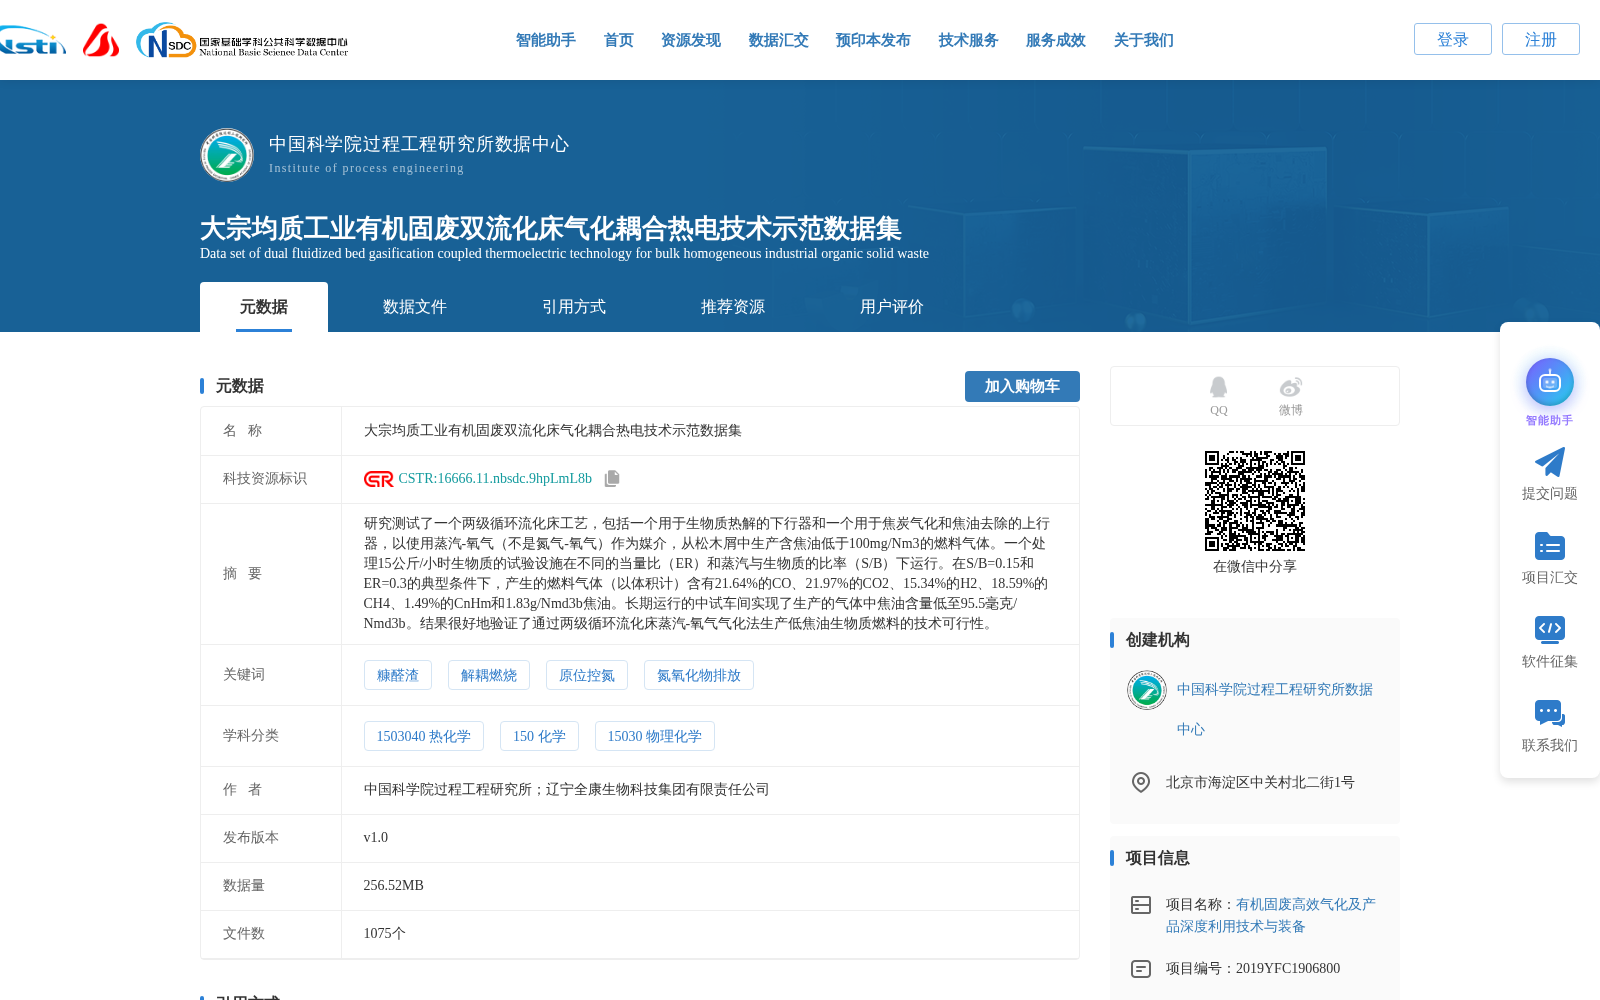Click the dataset name in 名称 row

click(553, 431)
